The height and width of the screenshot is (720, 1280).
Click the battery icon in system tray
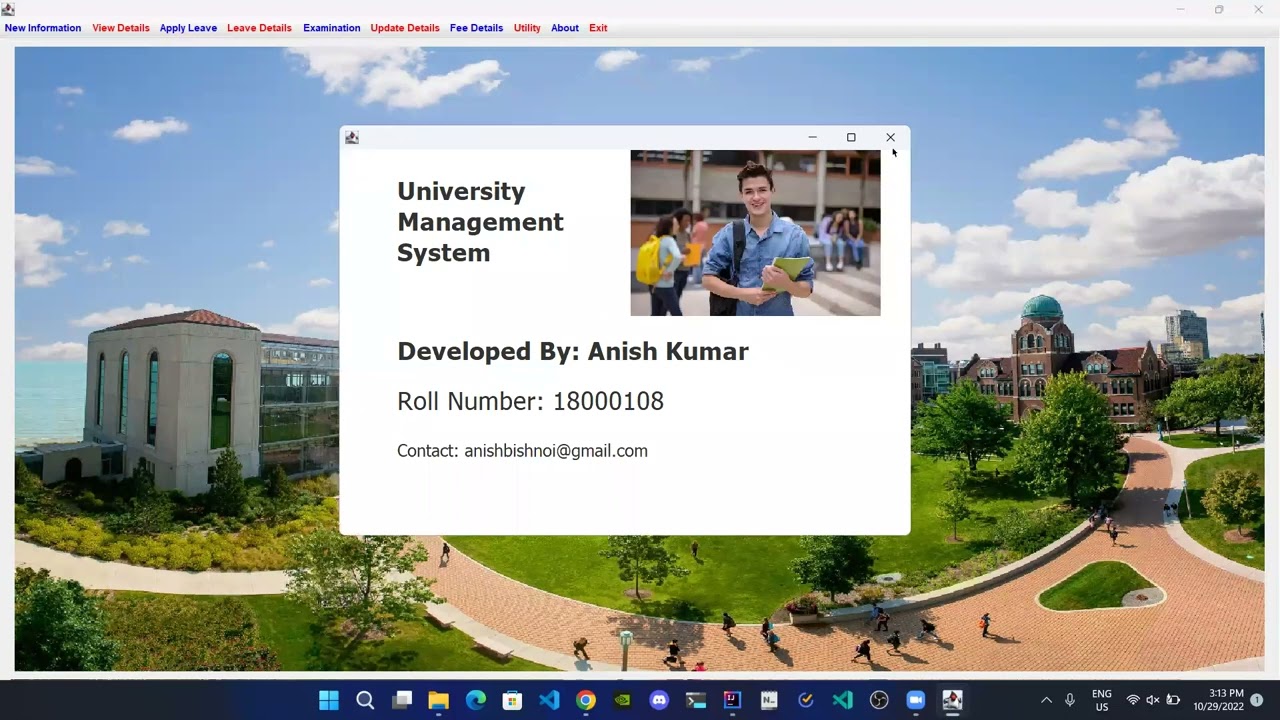click(x=1173, y=700)
